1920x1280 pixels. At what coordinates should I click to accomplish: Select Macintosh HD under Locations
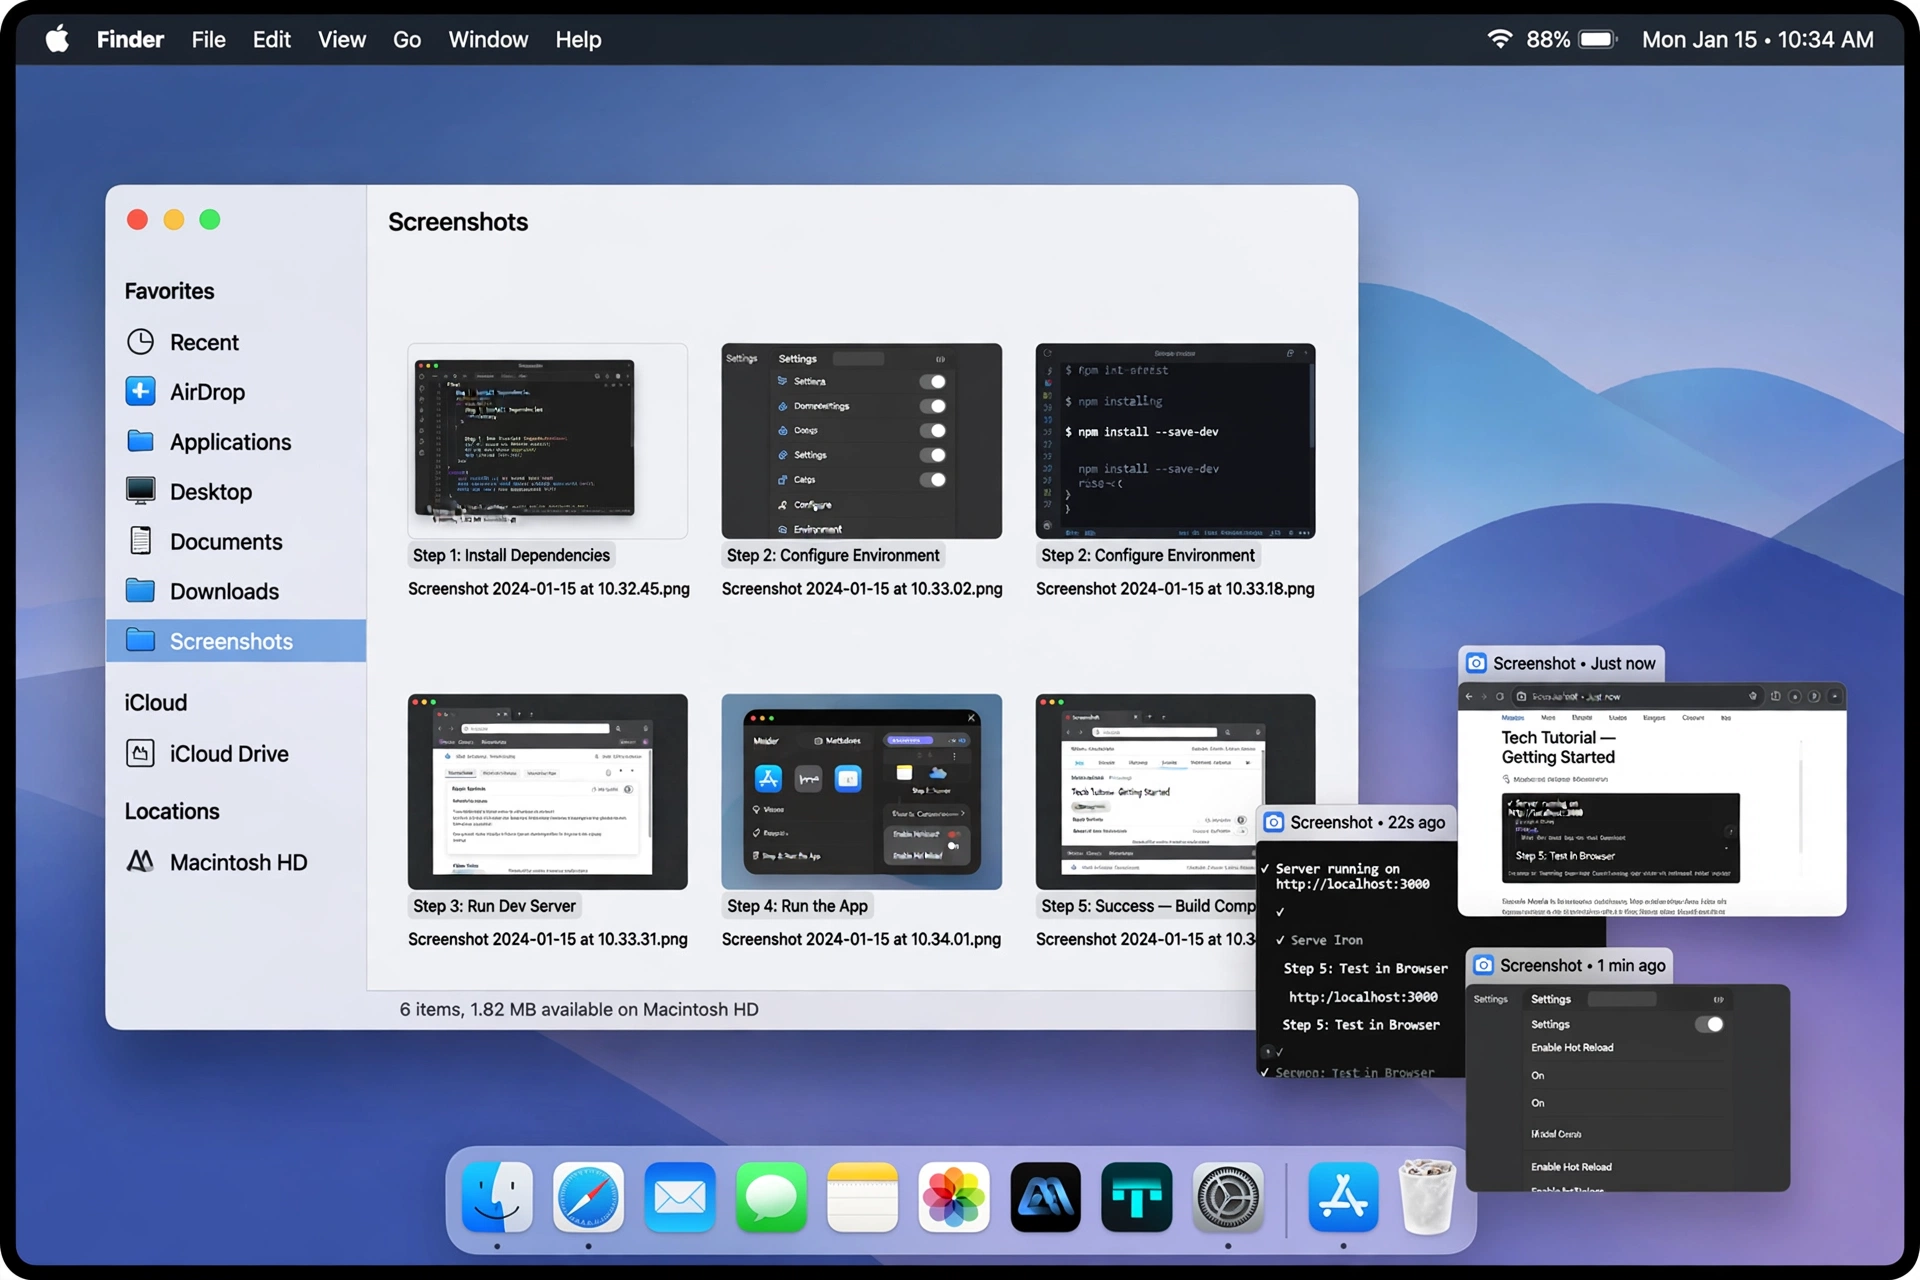click(236, 862)
